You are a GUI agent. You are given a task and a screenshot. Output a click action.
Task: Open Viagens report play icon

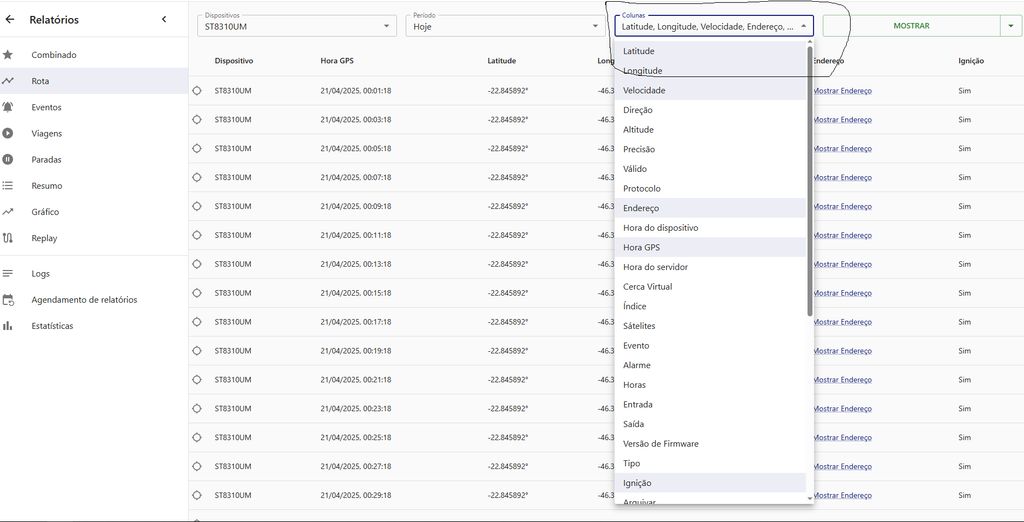point(8,133)
